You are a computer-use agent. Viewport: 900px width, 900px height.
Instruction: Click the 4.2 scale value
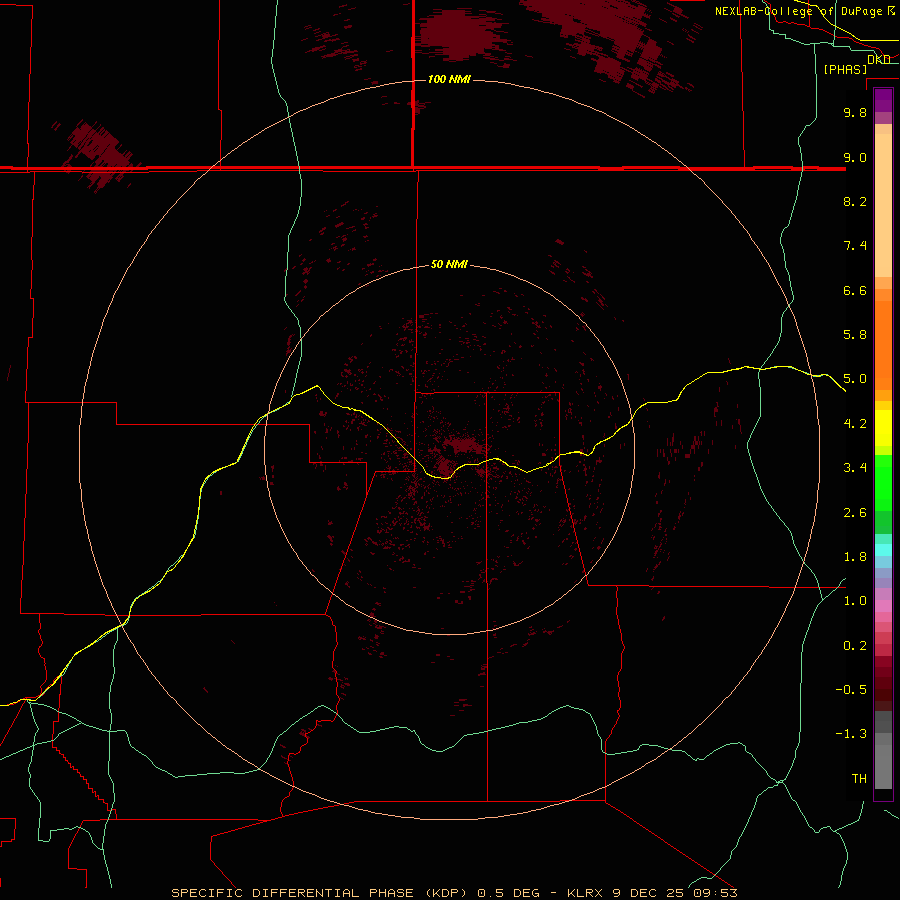(855, 424)
